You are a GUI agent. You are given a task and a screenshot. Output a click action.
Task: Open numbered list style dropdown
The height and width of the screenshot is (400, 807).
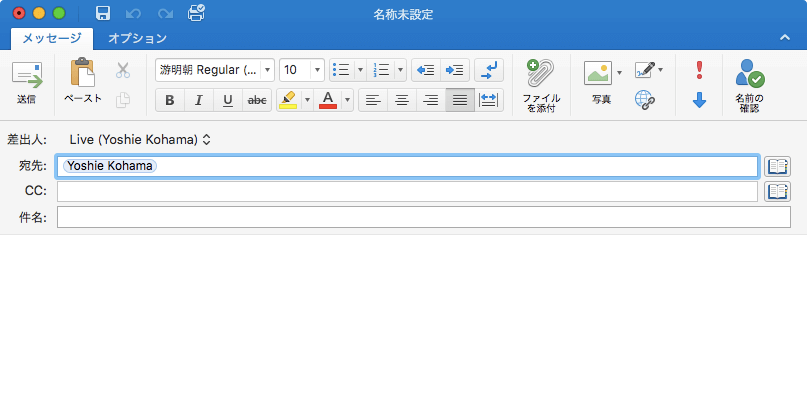tap(401, 69)
